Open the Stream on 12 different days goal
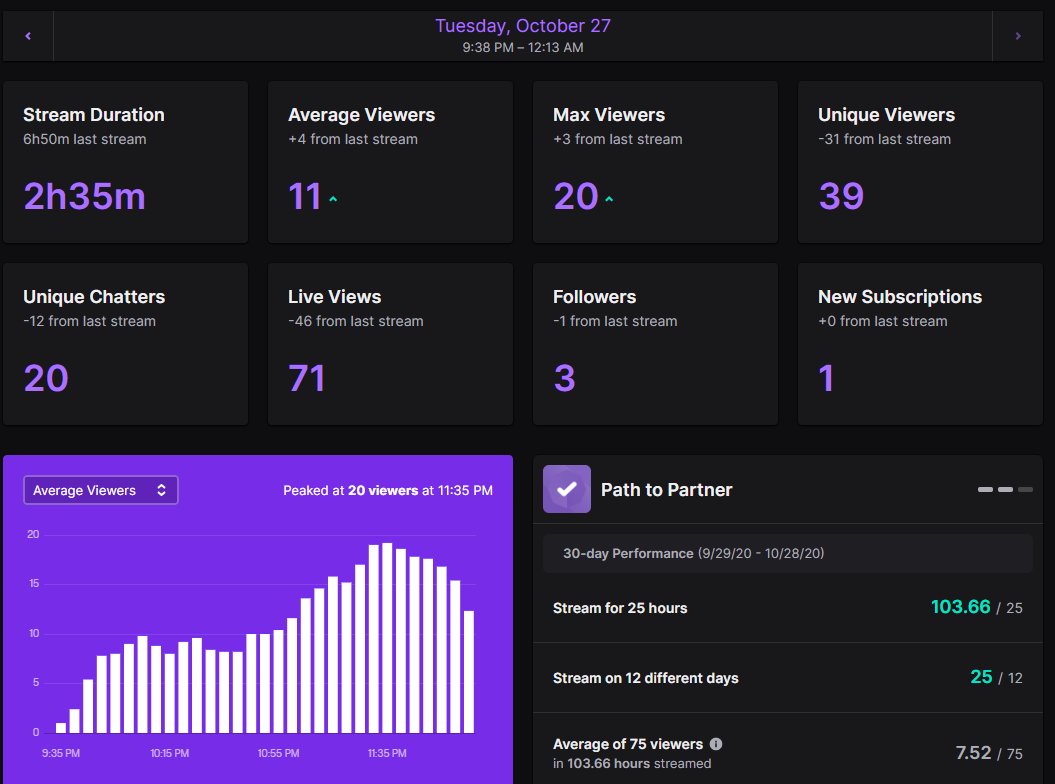 pos(787,677)
